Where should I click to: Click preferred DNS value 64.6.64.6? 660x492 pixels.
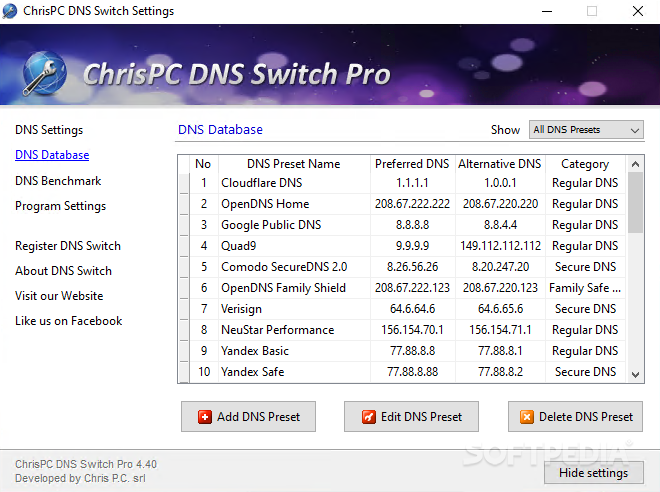click(412, 309)
